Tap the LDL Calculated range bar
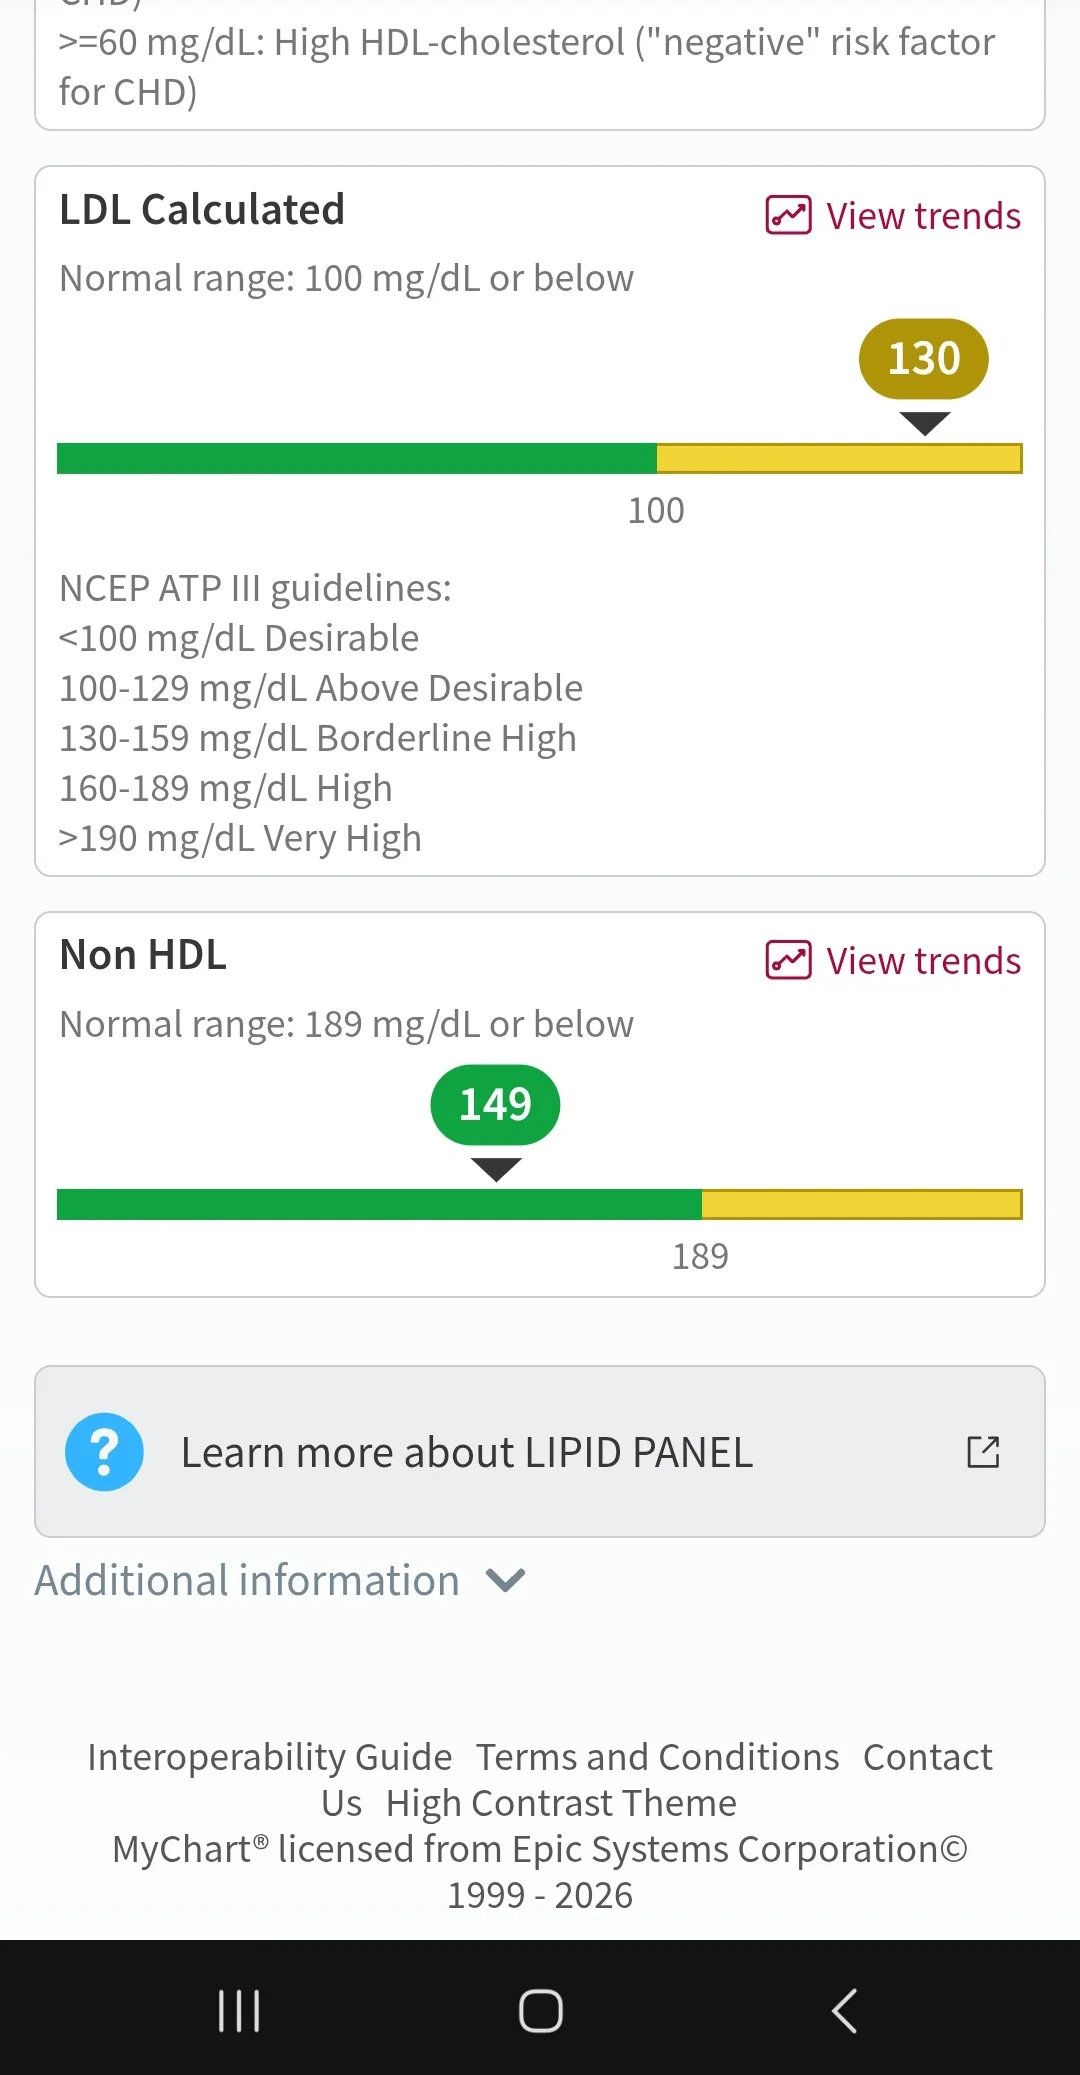 tap(540, 458)
